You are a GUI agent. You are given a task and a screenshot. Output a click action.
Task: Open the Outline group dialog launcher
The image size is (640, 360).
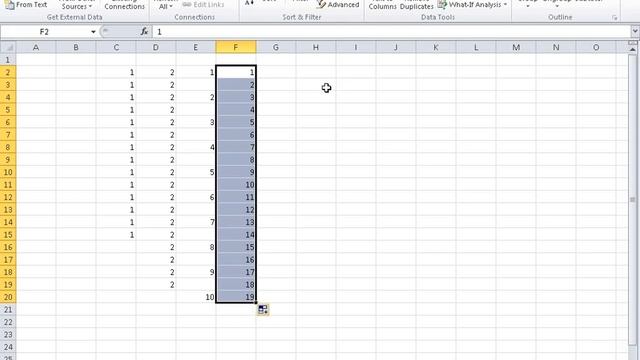point(614,18)
